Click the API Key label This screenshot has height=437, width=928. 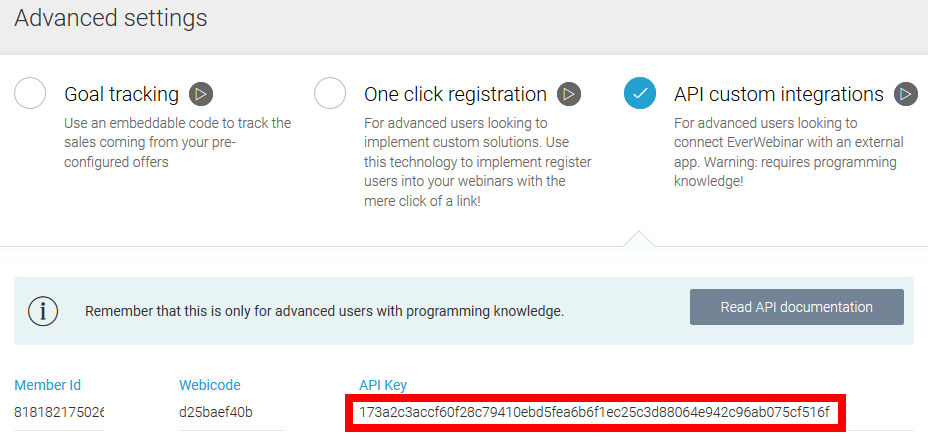click(383, 385)
